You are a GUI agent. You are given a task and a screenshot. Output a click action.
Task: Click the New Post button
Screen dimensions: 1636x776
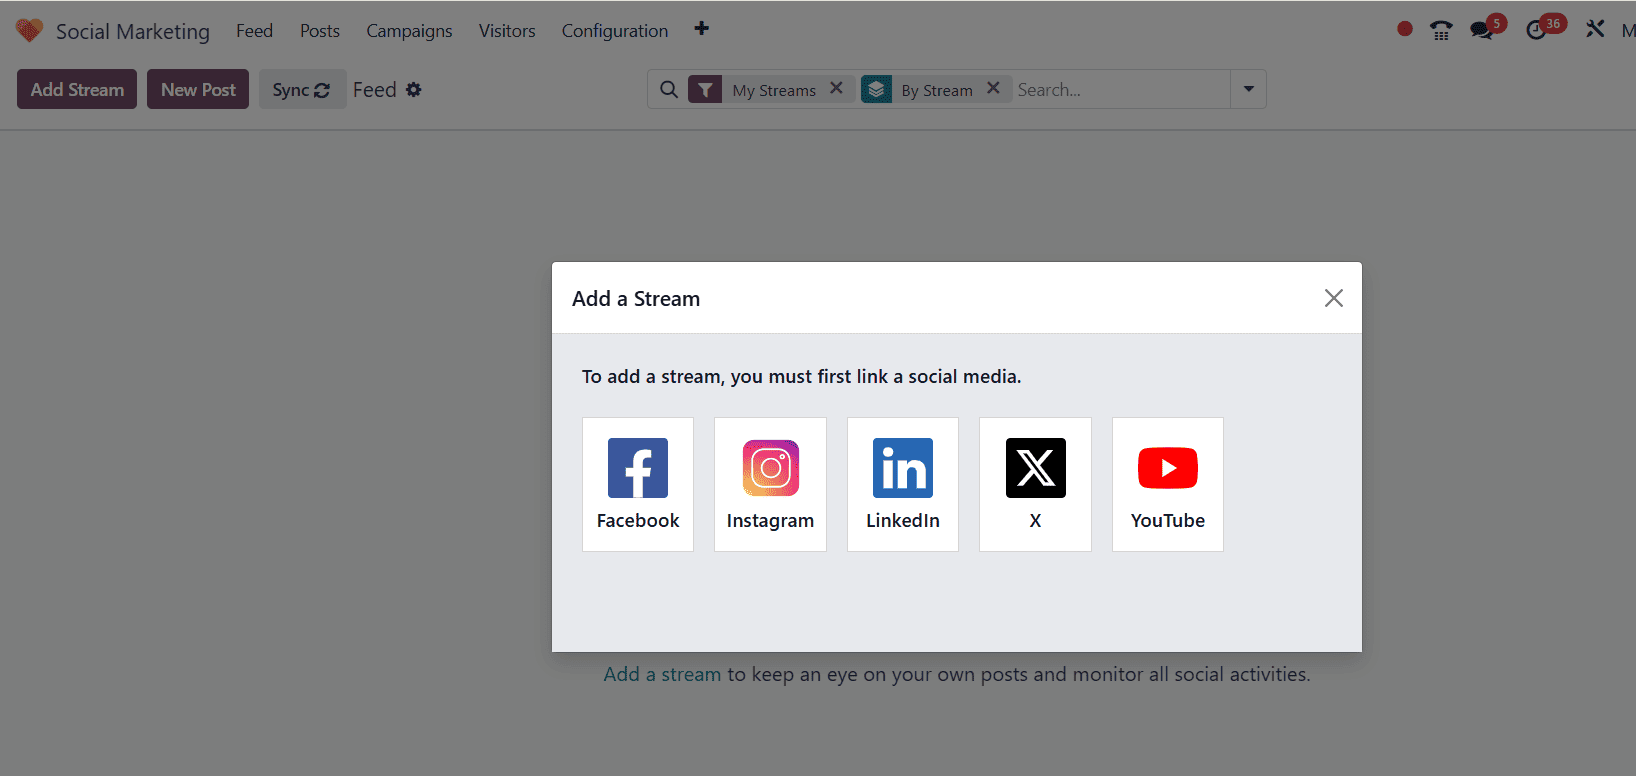pyautogui.click(x=198, y=89)
